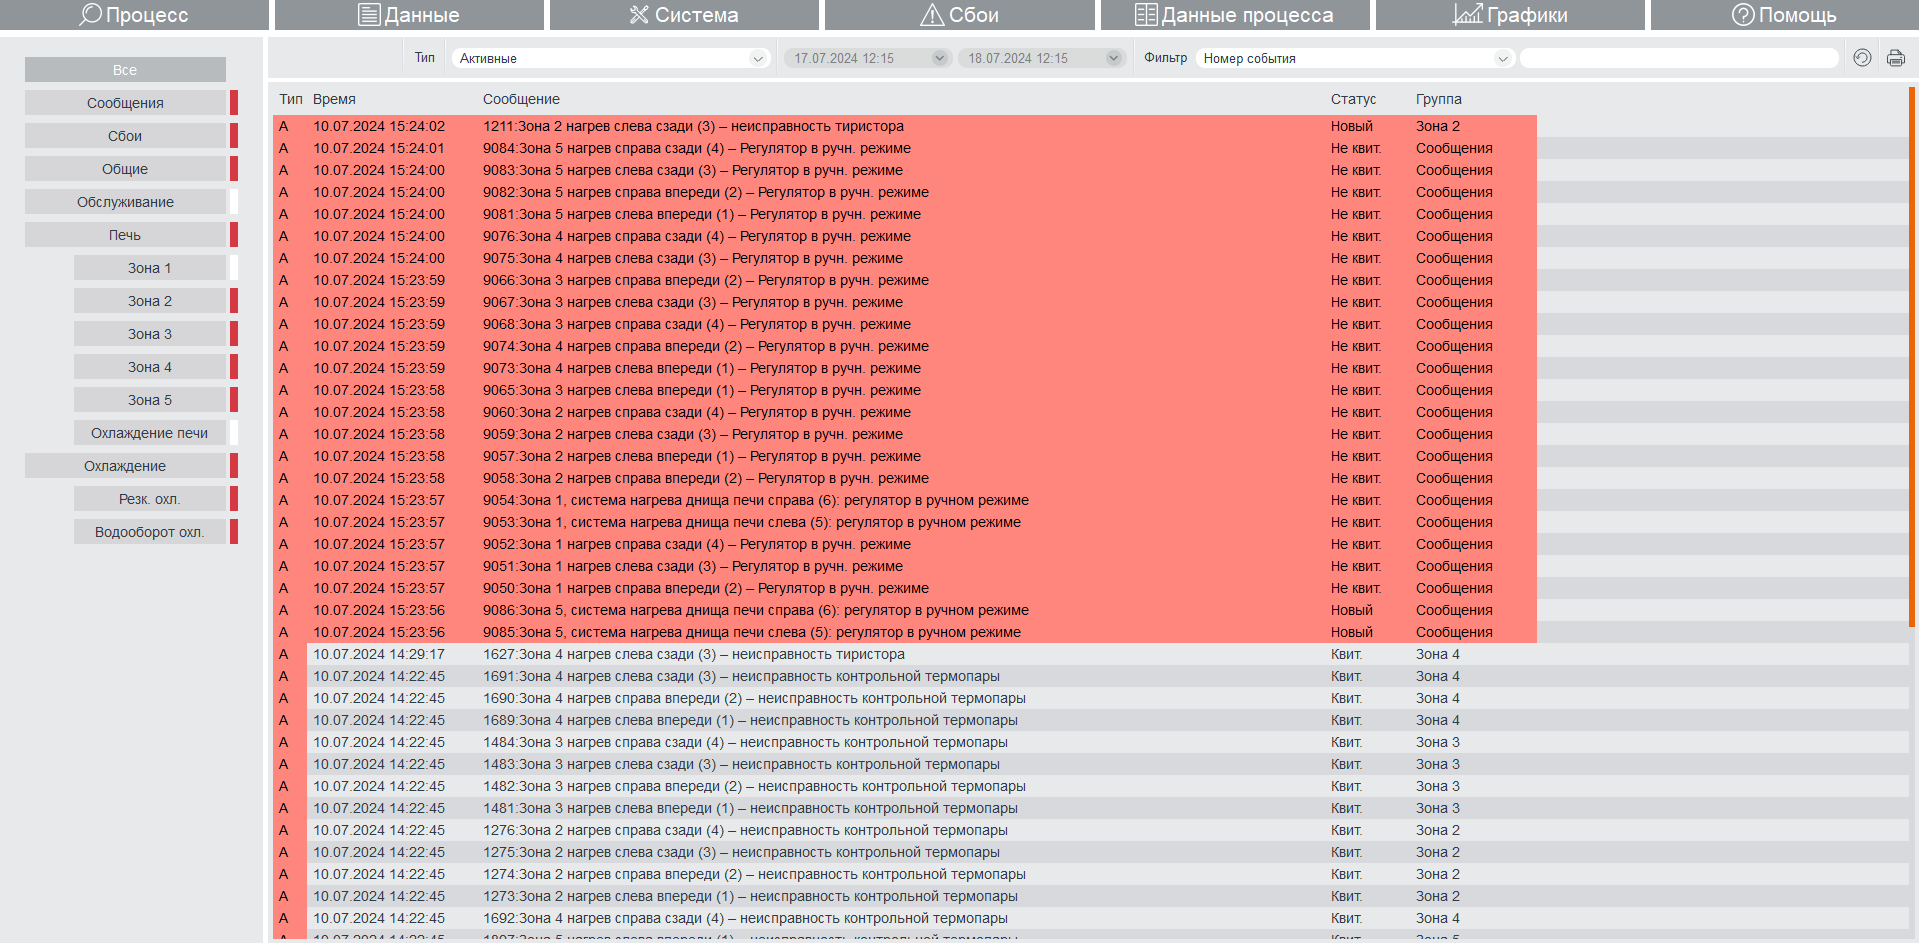
Task: Open Графики via the chart icon
Action: pyautogui.click(x=1467, y=14)
